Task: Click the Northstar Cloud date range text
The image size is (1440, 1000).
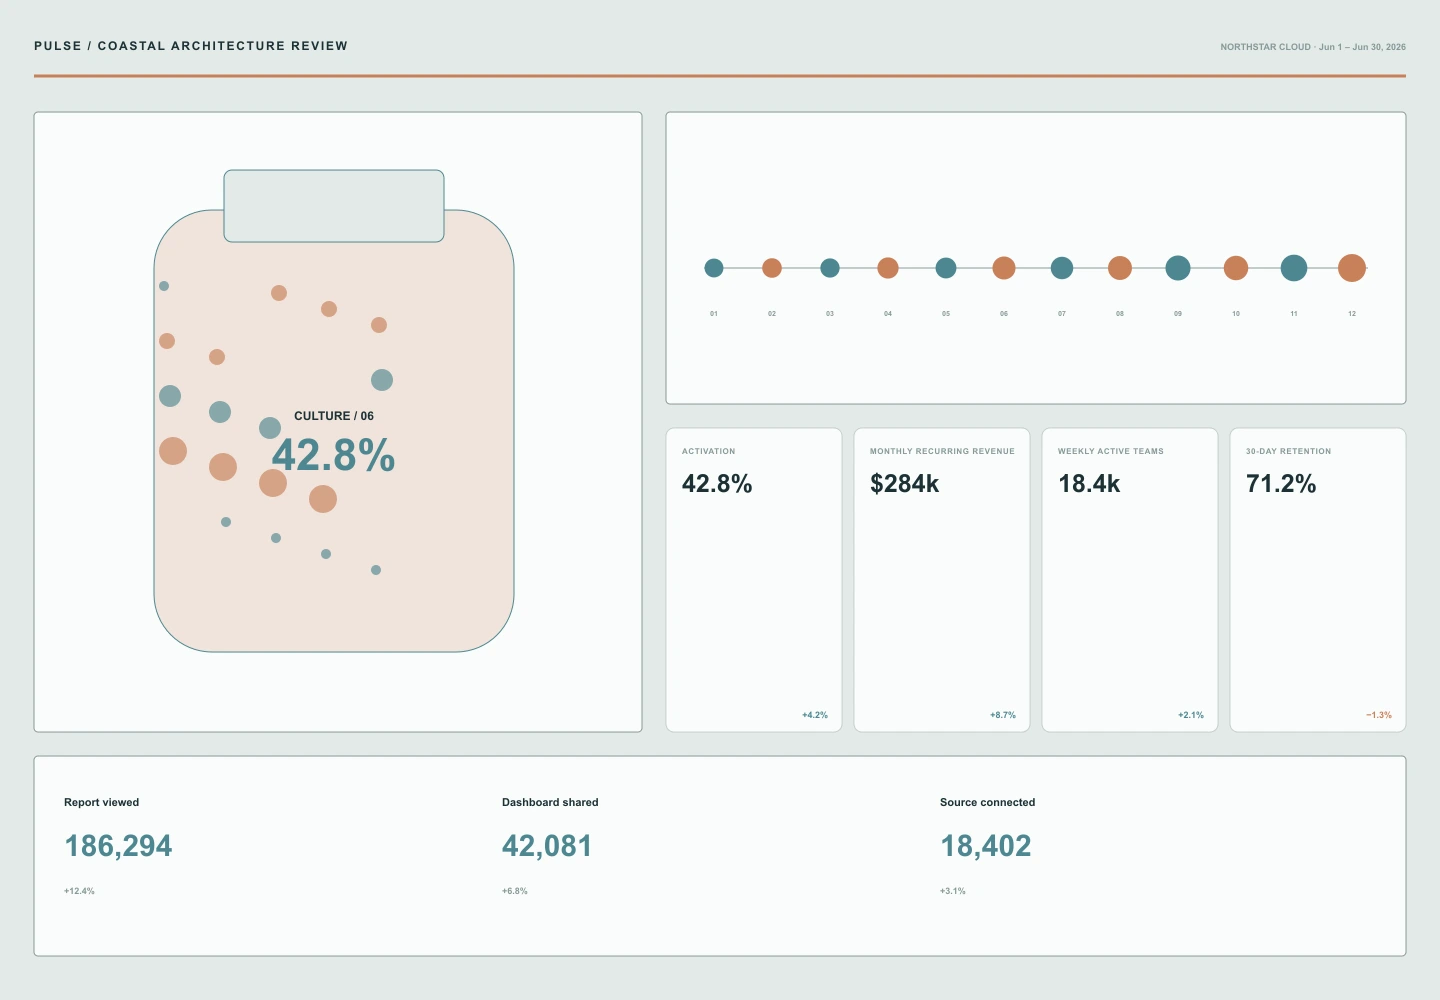Action: click(x=1313, y=47)
